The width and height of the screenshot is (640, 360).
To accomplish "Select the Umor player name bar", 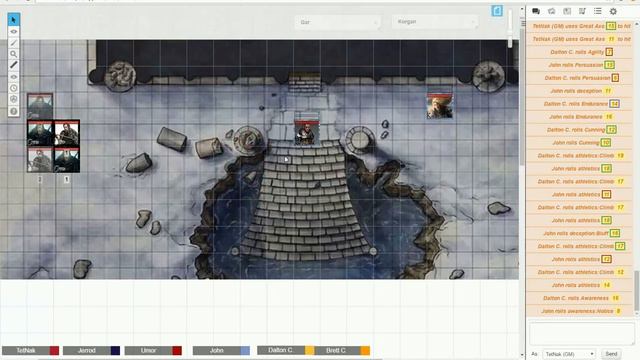I will 148,350.
